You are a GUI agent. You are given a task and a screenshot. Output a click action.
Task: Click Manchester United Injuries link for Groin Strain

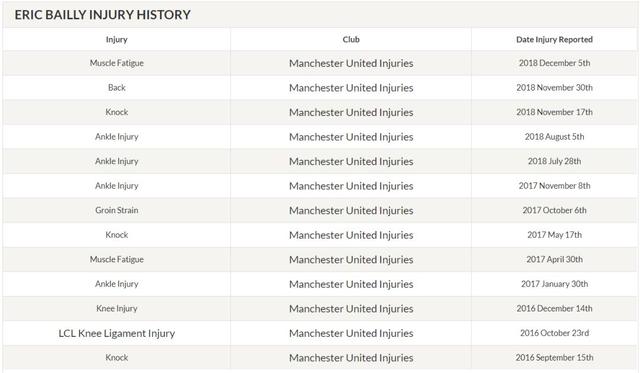[x=351, y=211]
